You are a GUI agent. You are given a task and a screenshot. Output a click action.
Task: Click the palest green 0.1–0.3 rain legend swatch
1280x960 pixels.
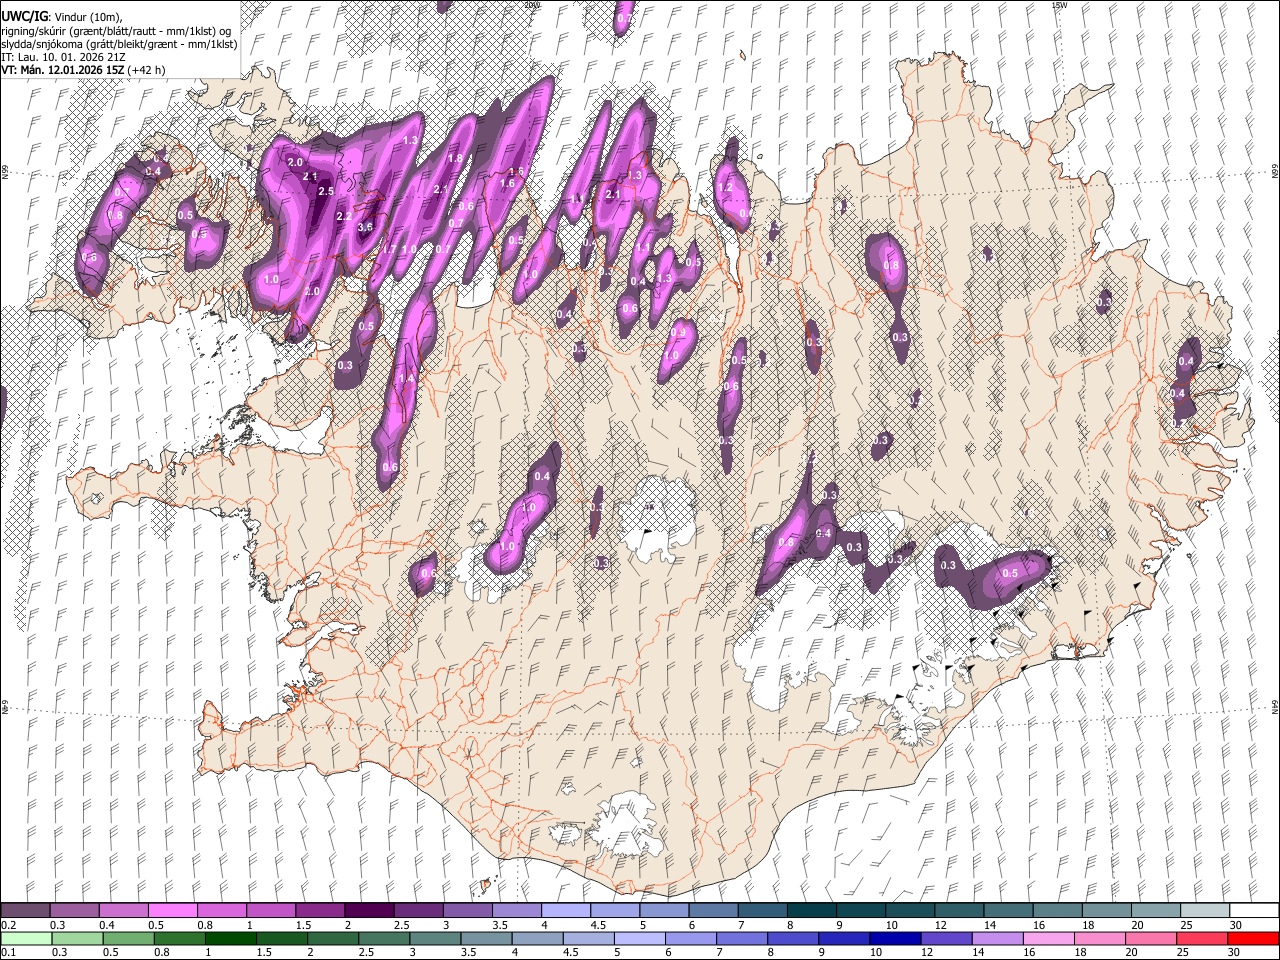(25, 938)
